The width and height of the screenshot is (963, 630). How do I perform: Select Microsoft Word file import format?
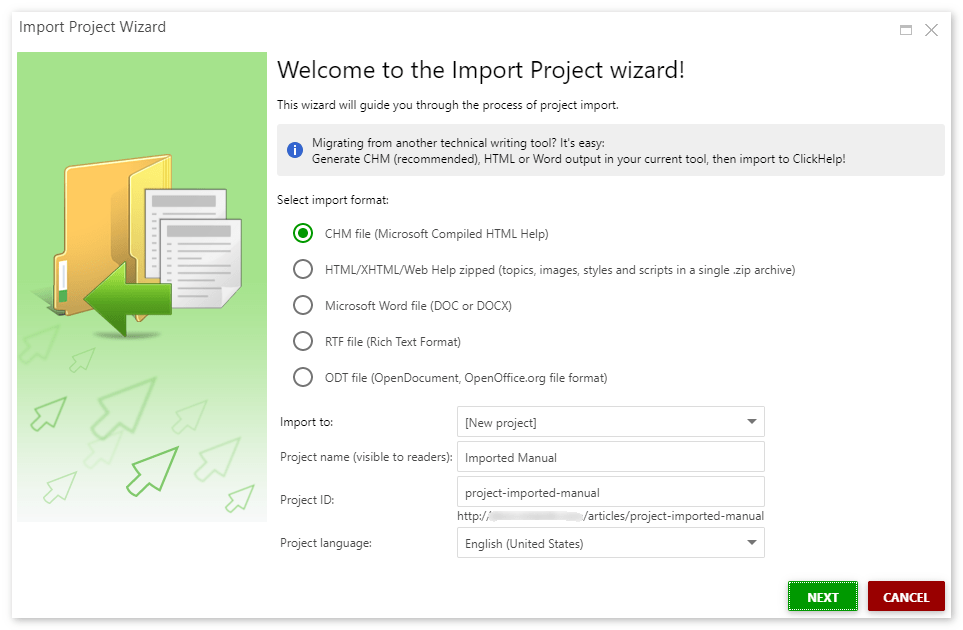click(302, 305)
